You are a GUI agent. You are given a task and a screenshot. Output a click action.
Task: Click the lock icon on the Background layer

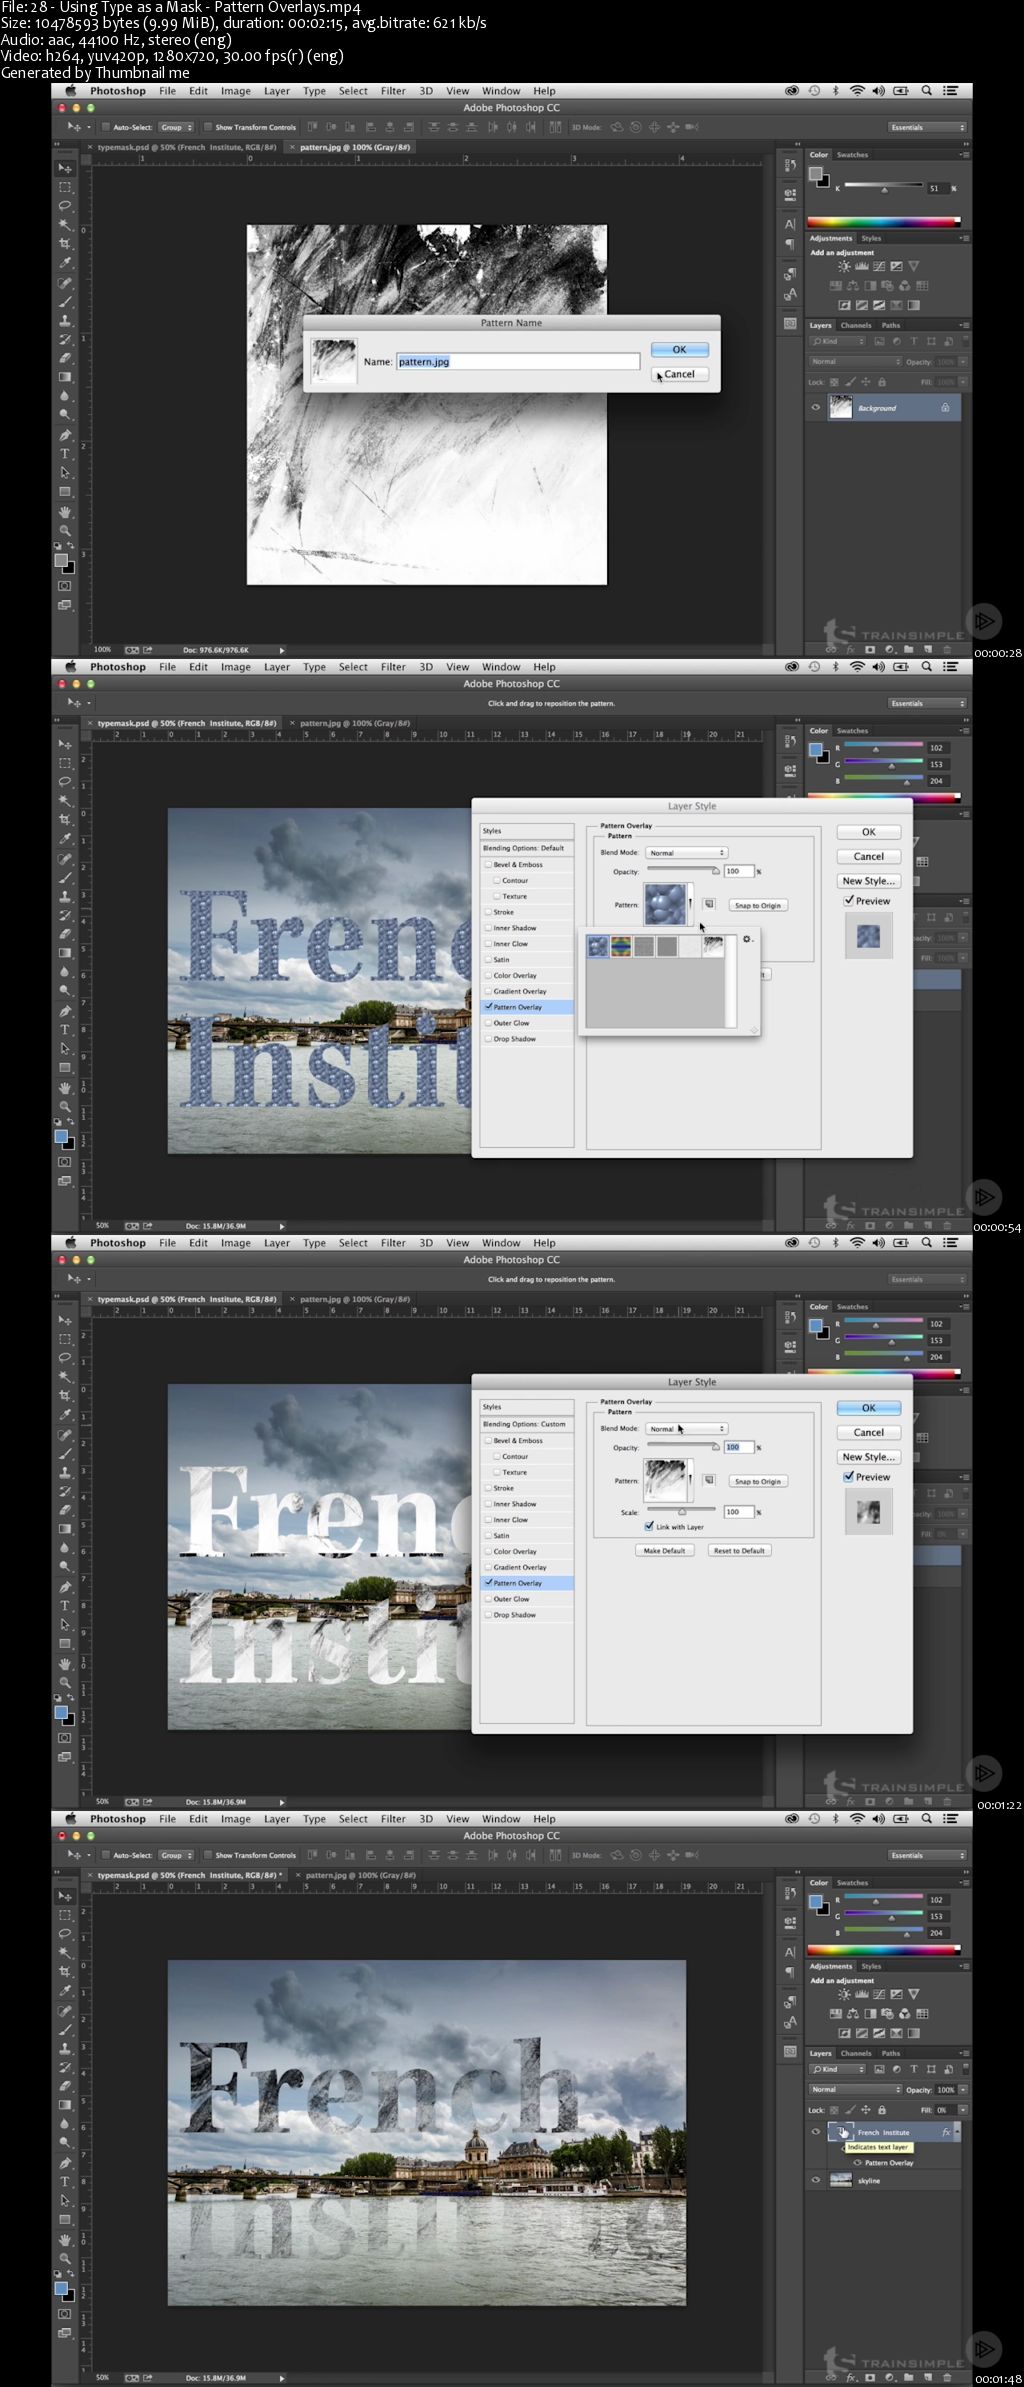[945, 408]
